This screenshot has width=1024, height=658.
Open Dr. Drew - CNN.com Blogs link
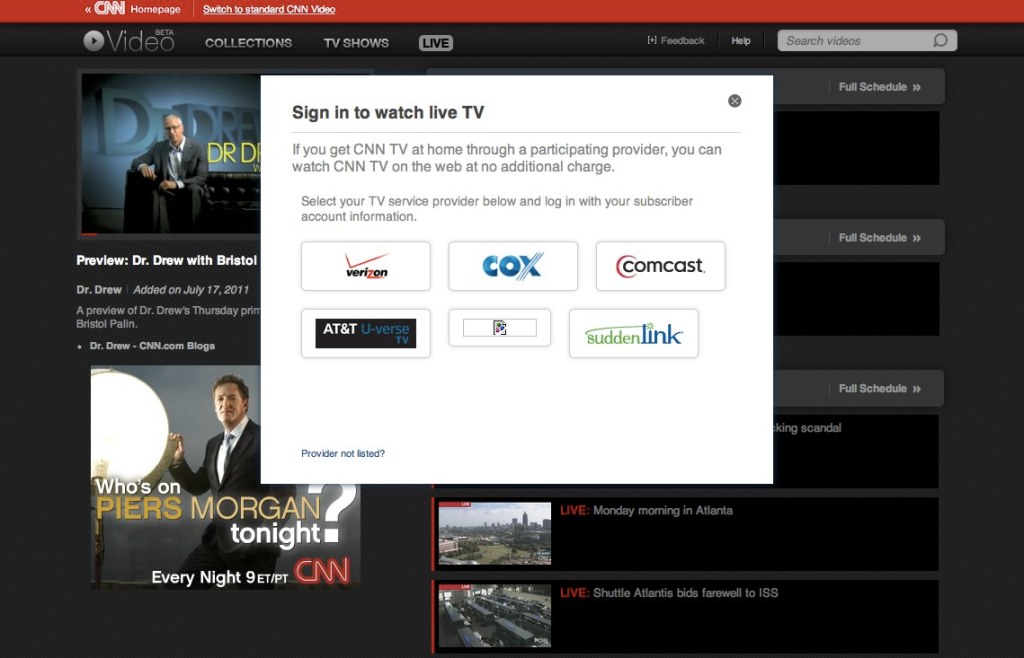[x=152, y=346]
